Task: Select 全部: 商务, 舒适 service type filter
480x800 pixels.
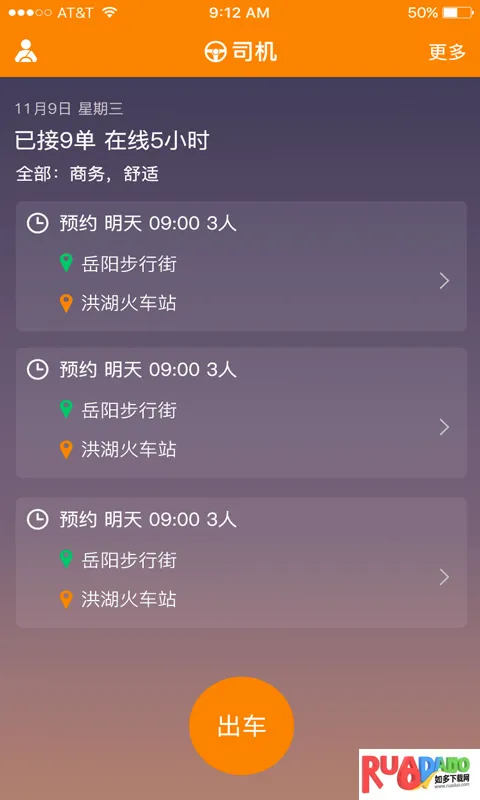Action: tap(87, 174)
